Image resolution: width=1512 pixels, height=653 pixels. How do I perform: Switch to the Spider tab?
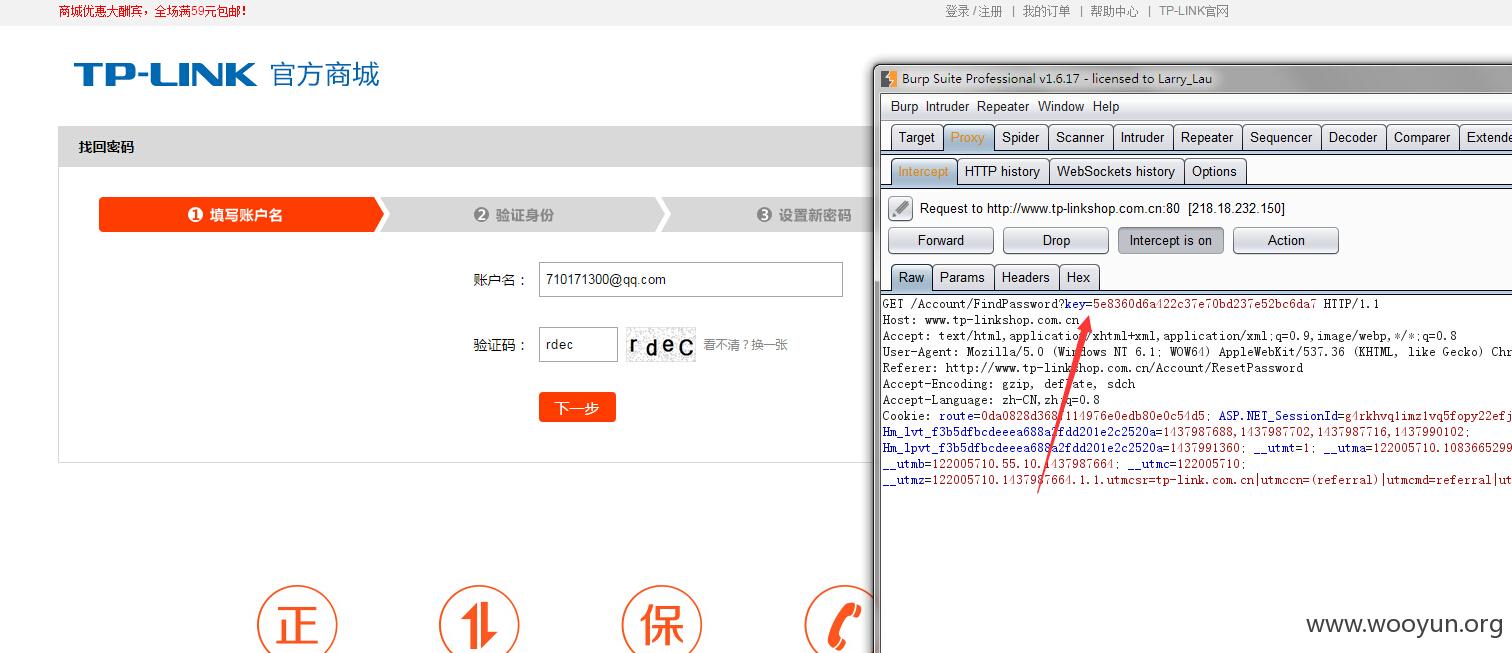(1020, 138)
